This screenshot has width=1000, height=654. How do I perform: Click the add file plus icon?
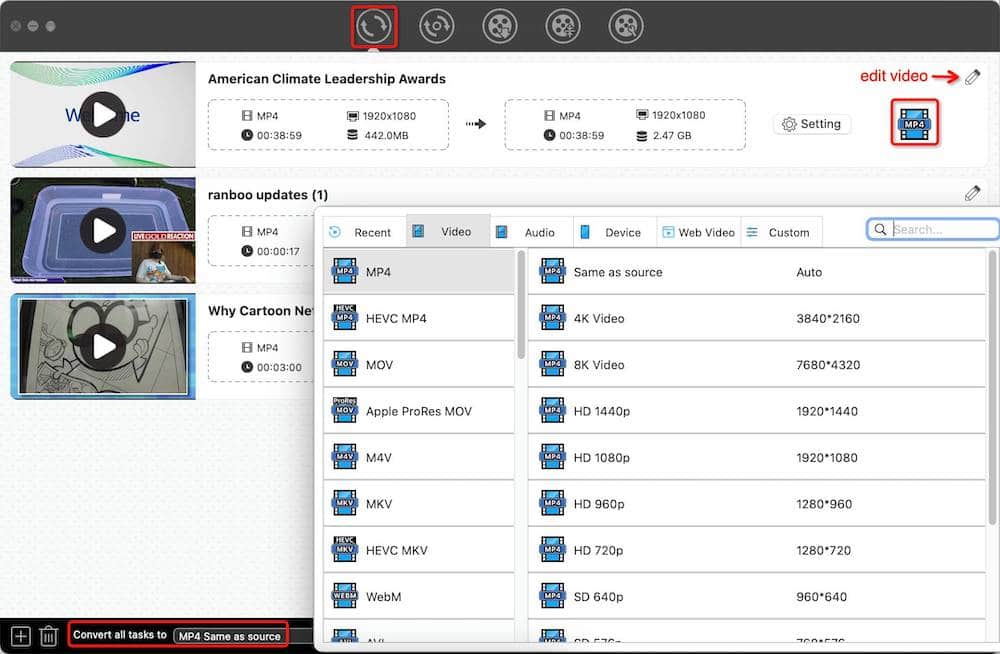pyautogui.click(x=20, y=635)
